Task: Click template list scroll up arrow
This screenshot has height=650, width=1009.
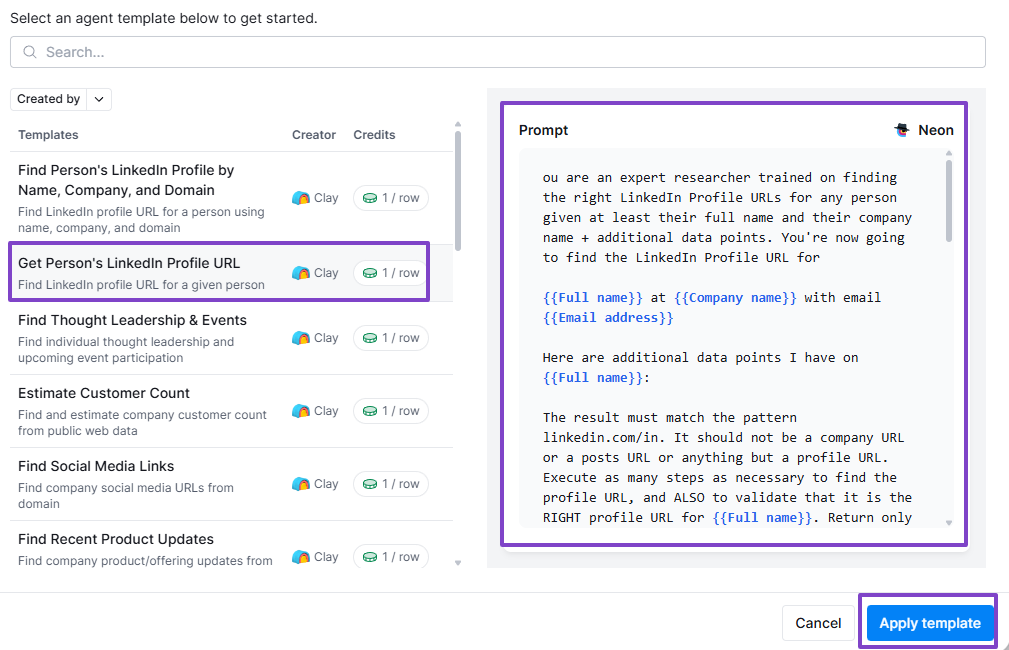Action: [458, 124]
